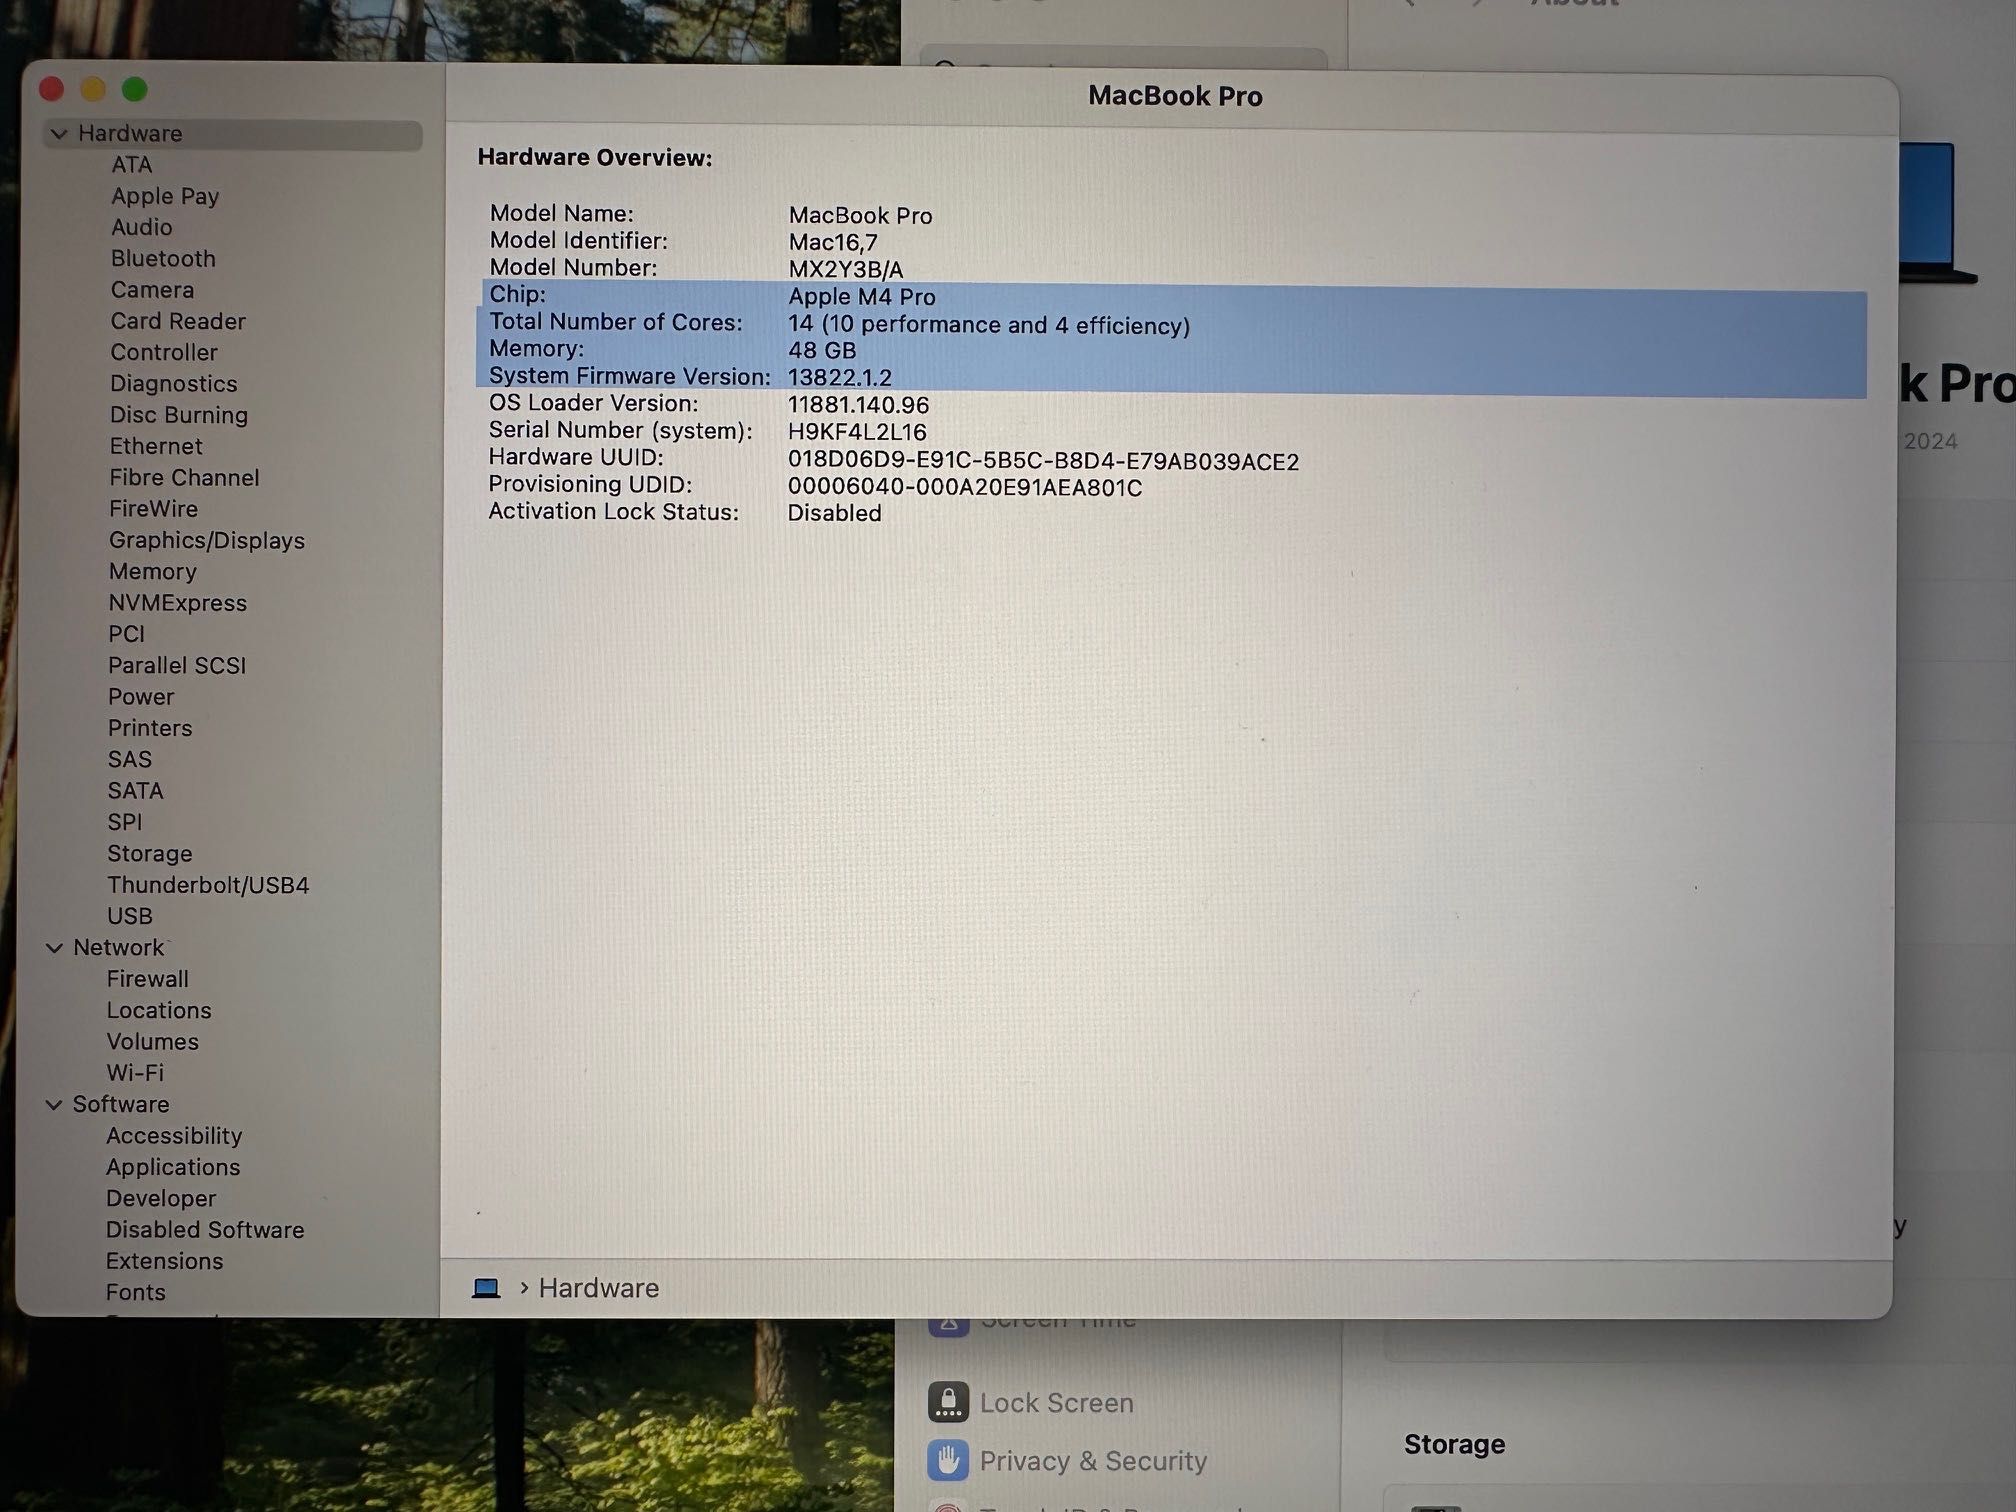Select Parallel SCSI entry
Image resolution: width=2016 pixels, height=1512 pixels.
coord(177,666)
